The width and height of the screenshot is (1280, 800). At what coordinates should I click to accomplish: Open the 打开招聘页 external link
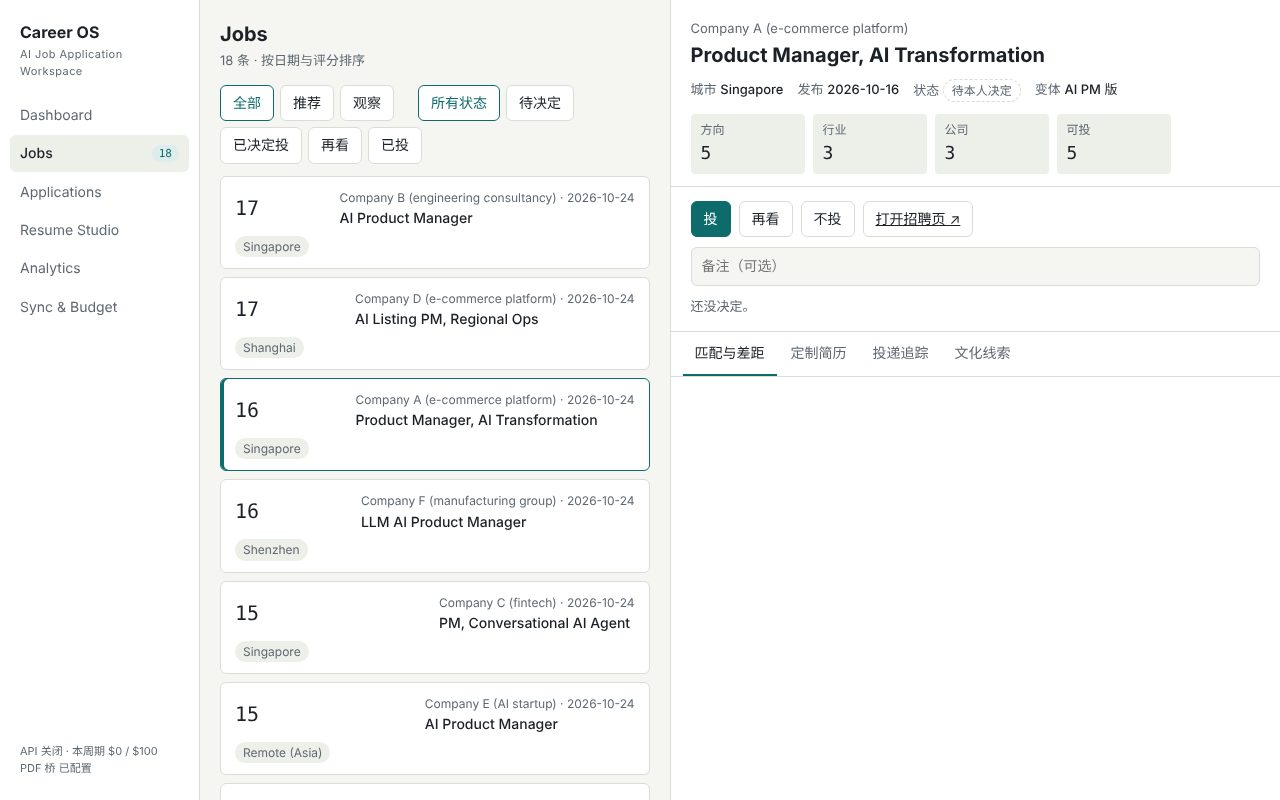coord(918,219)
